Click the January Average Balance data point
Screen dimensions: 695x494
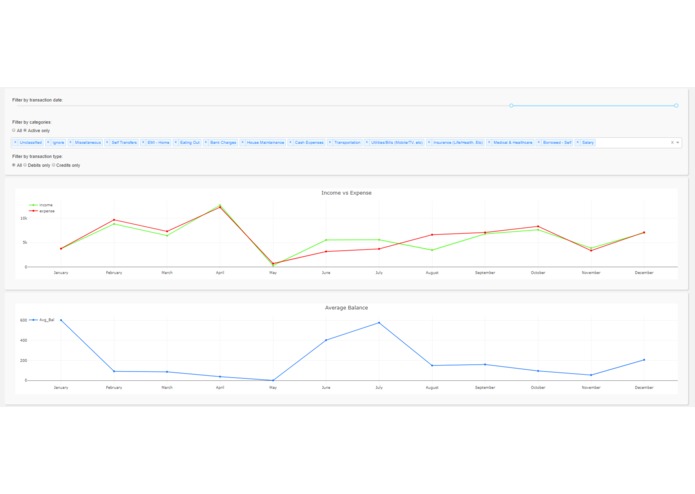(x=61, y=320)
